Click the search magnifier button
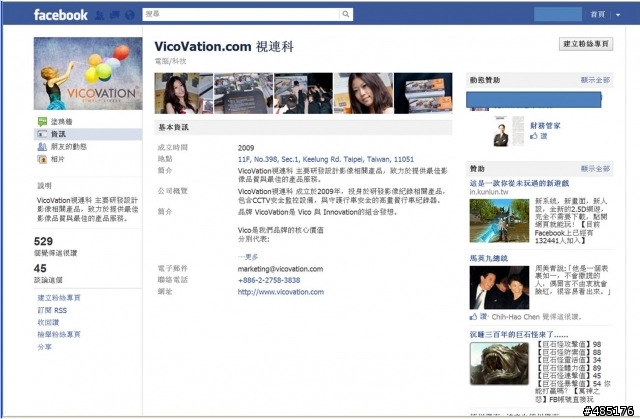 (346, 14)
